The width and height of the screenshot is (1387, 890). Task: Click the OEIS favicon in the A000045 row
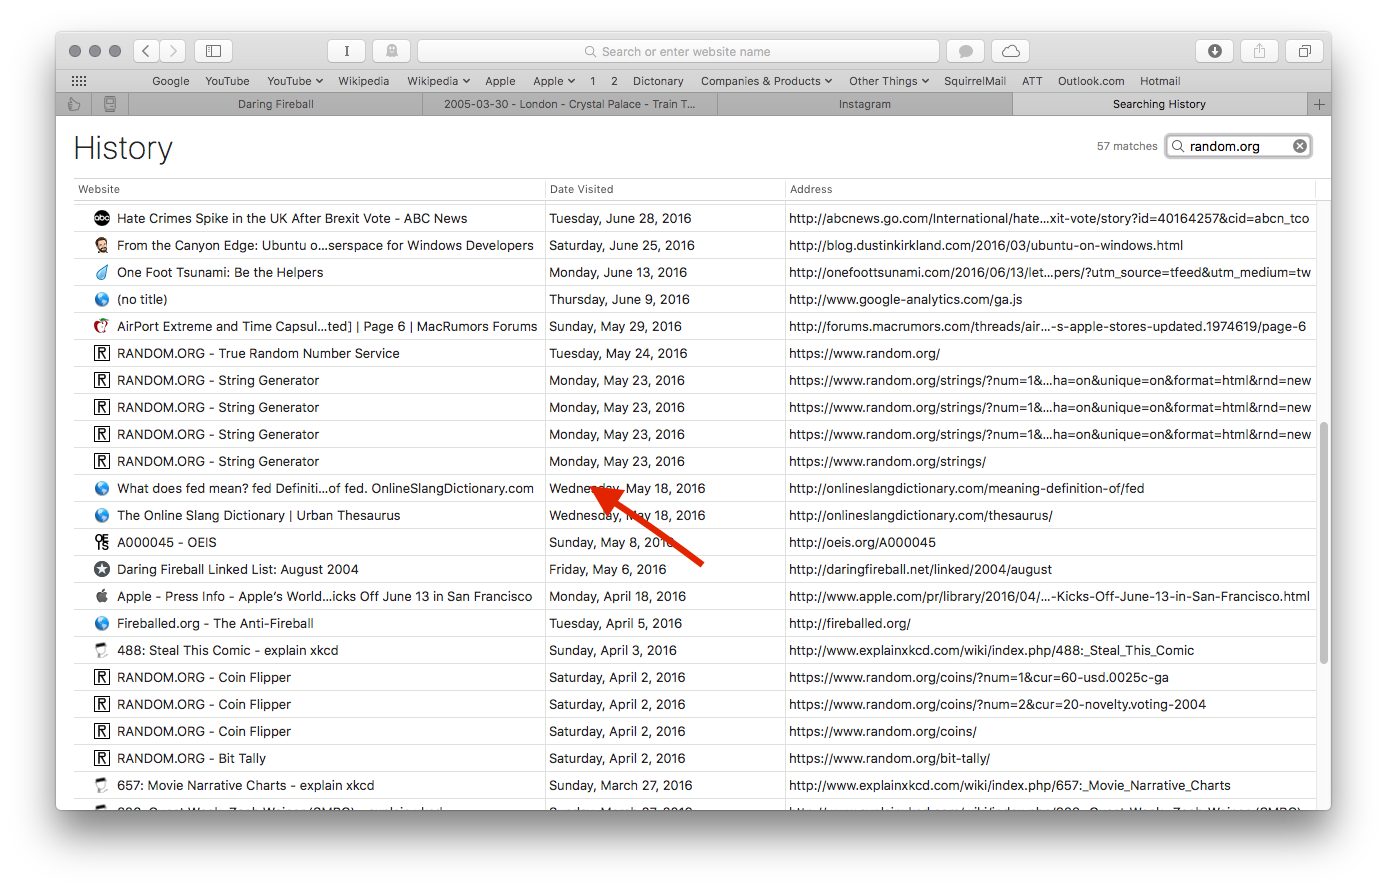click(x=102, y=542)
